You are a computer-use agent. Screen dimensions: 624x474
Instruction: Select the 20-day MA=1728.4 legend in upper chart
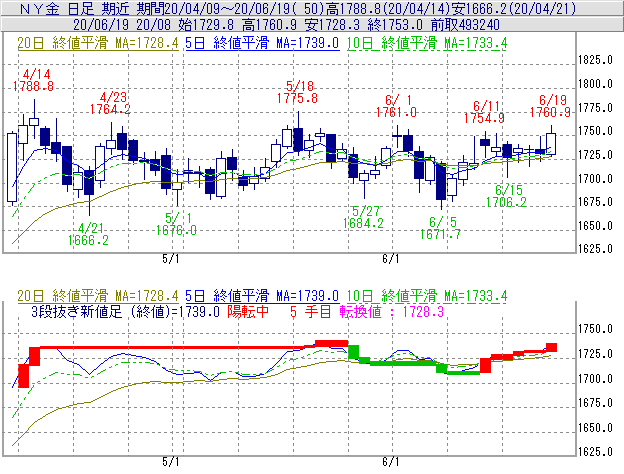98,43
